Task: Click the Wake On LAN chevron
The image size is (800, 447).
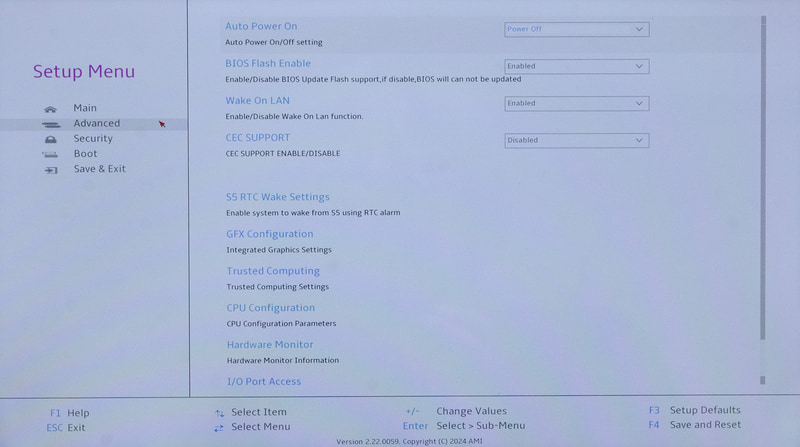Action: click(x=639, y=103)
